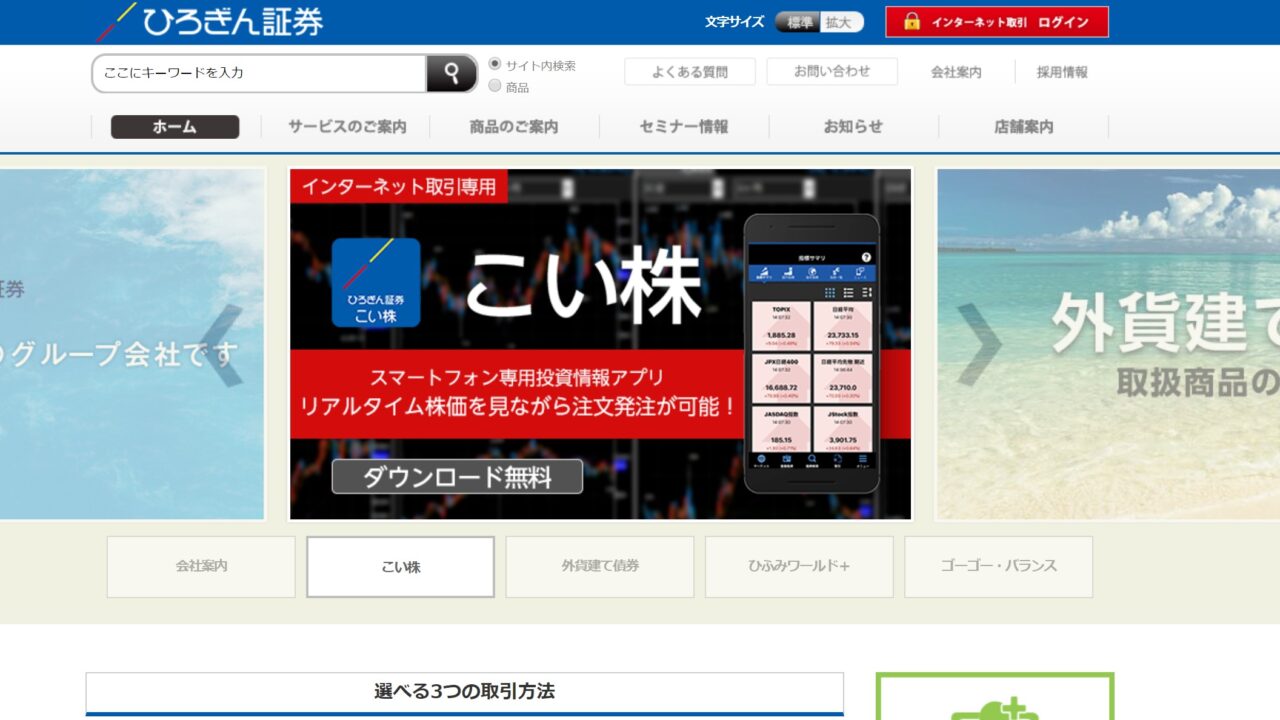
Task: Click インターネット取引専用 red label
Action: [x=399, y=186]
